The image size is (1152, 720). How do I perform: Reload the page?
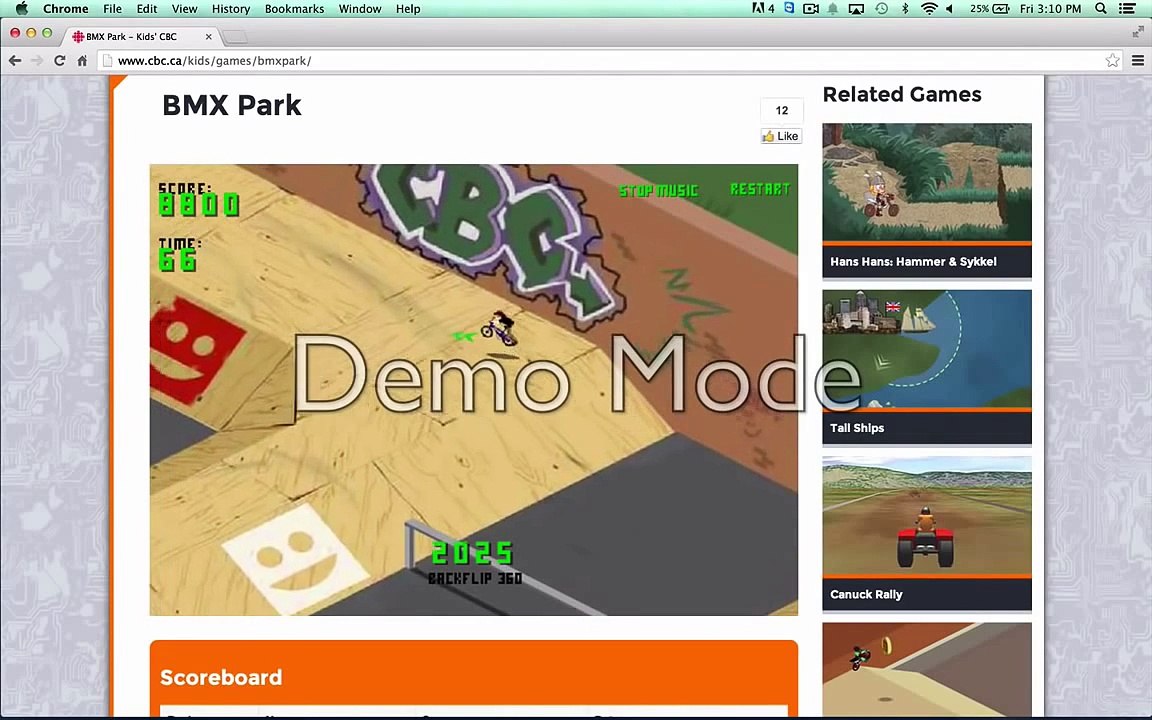(x=60, y=60)
